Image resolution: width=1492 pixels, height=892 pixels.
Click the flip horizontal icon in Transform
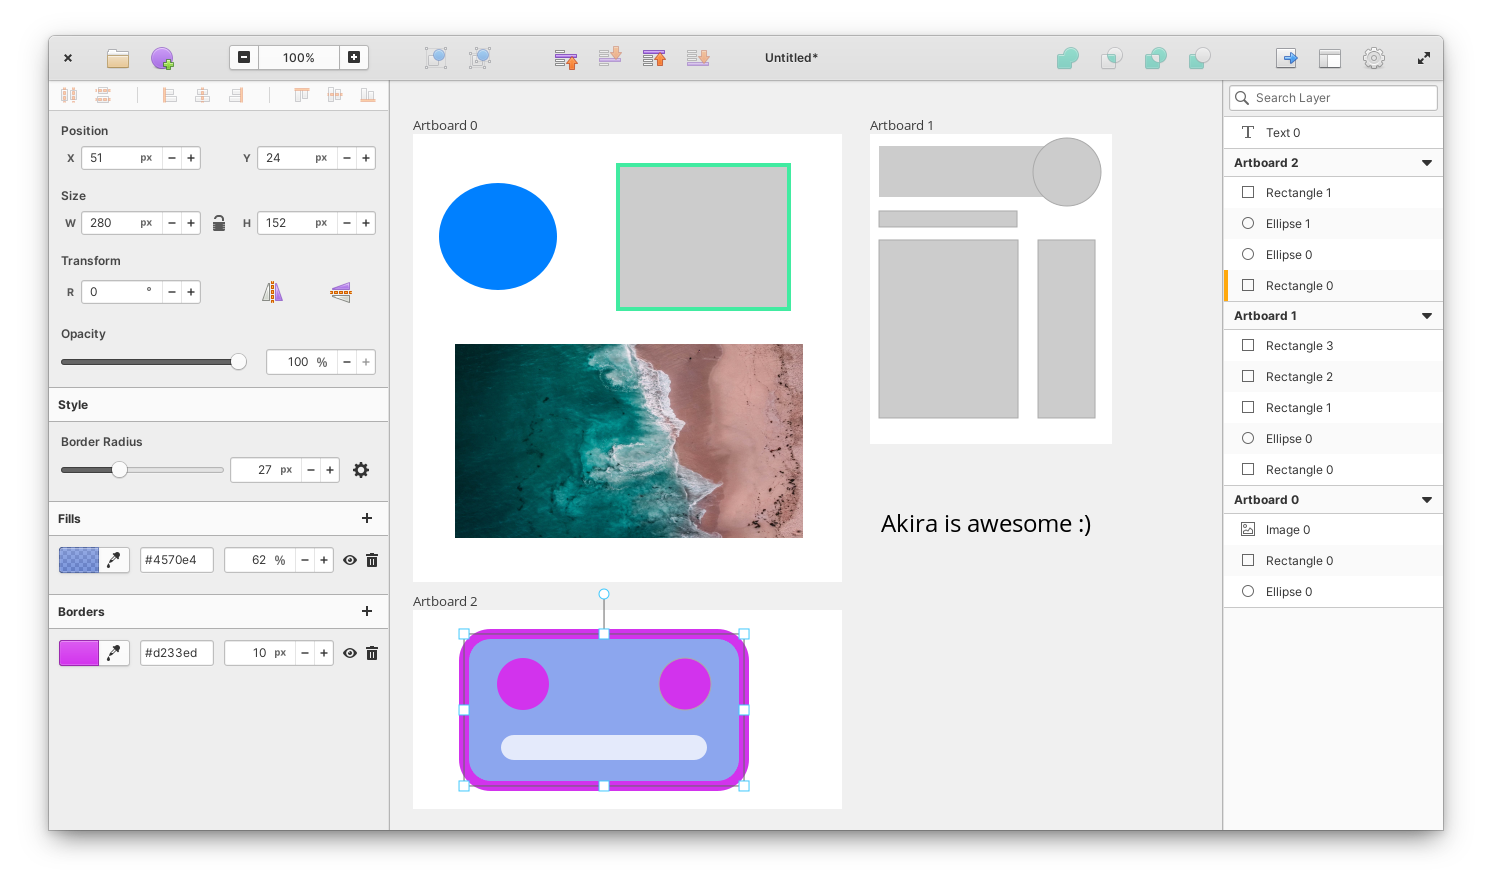(272, 292)
